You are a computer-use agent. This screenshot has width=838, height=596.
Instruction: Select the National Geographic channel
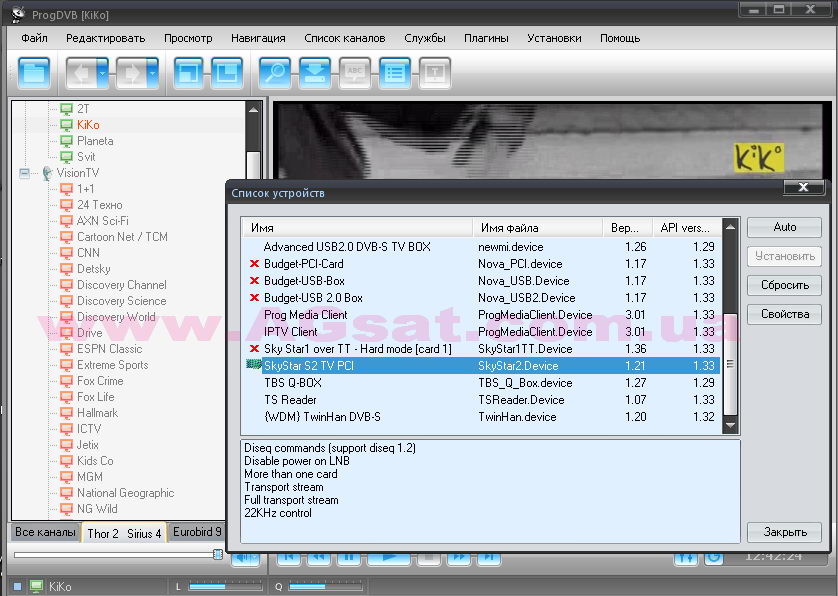[x=126, y=493]
